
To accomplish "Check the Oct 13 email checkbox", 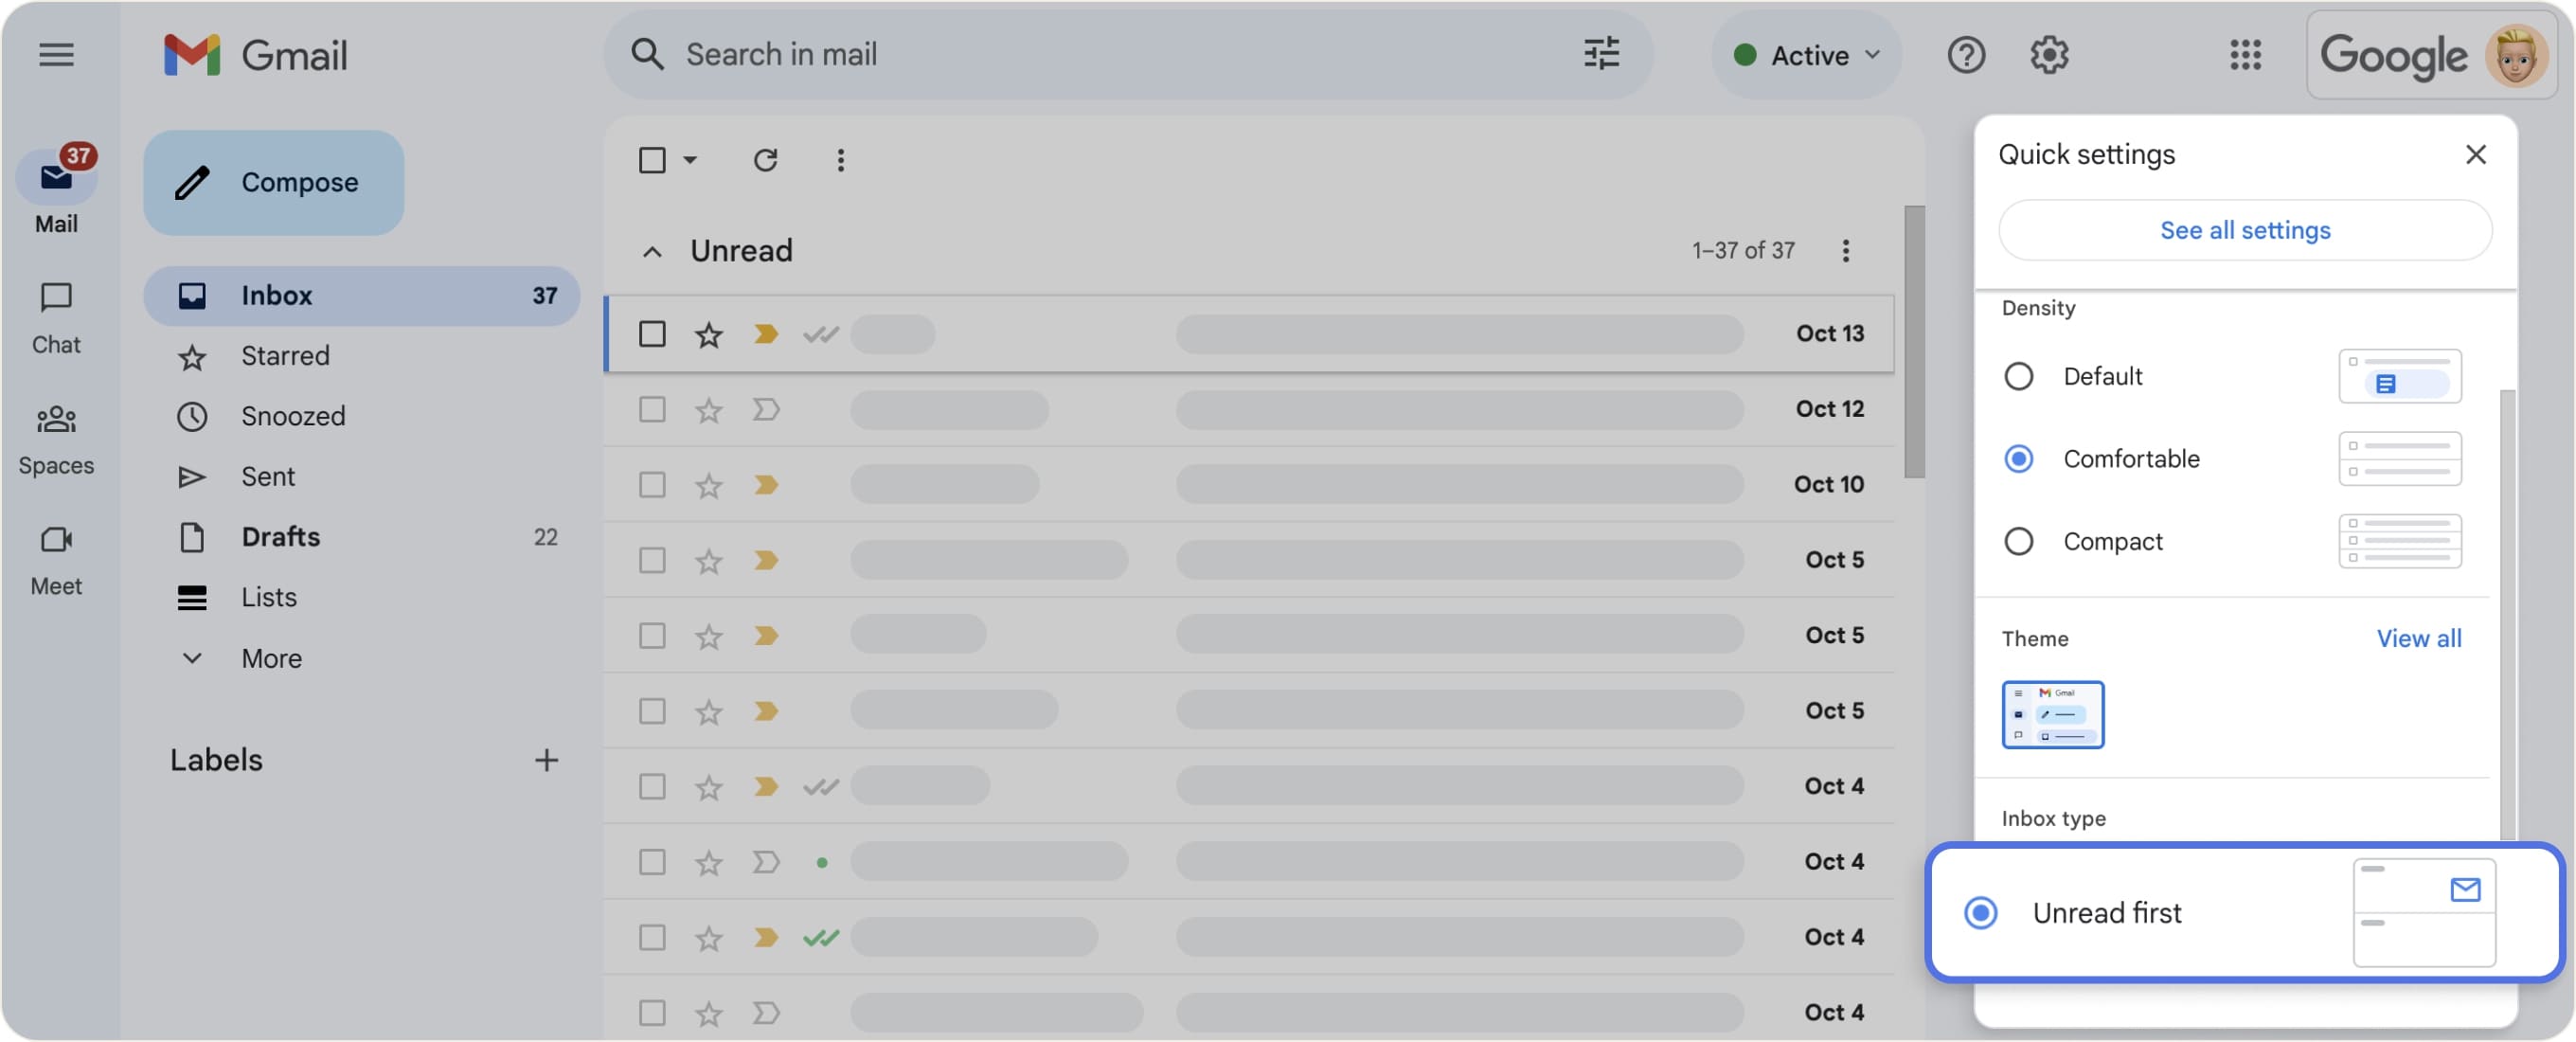I will 652,334.
